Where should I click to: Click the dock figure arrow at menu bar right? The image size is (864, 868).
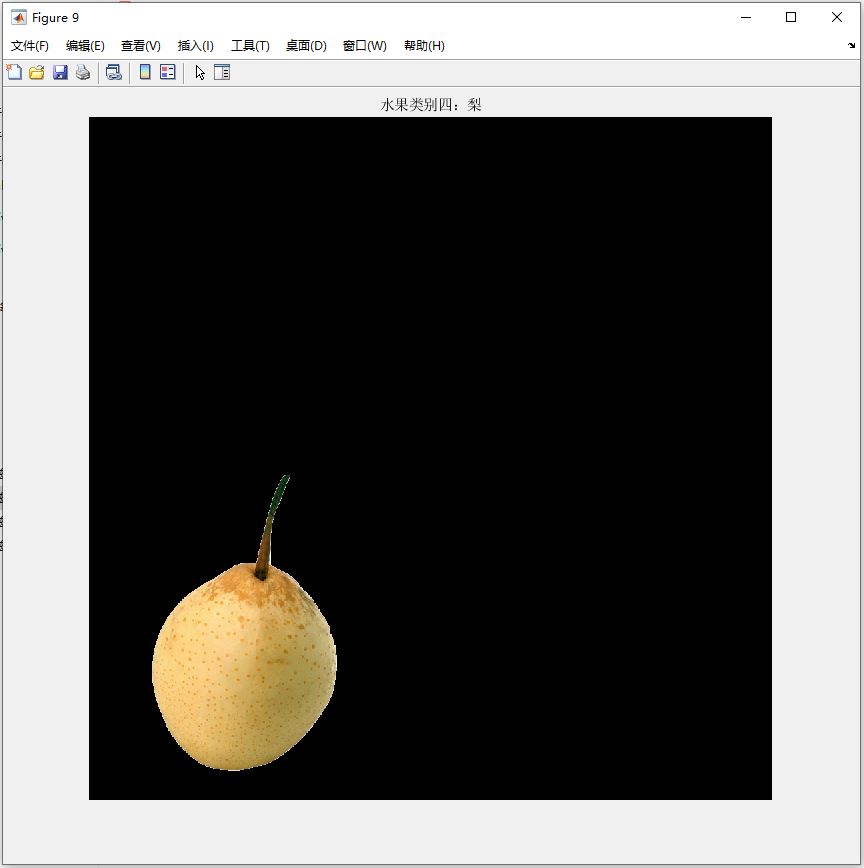point(851,45)
